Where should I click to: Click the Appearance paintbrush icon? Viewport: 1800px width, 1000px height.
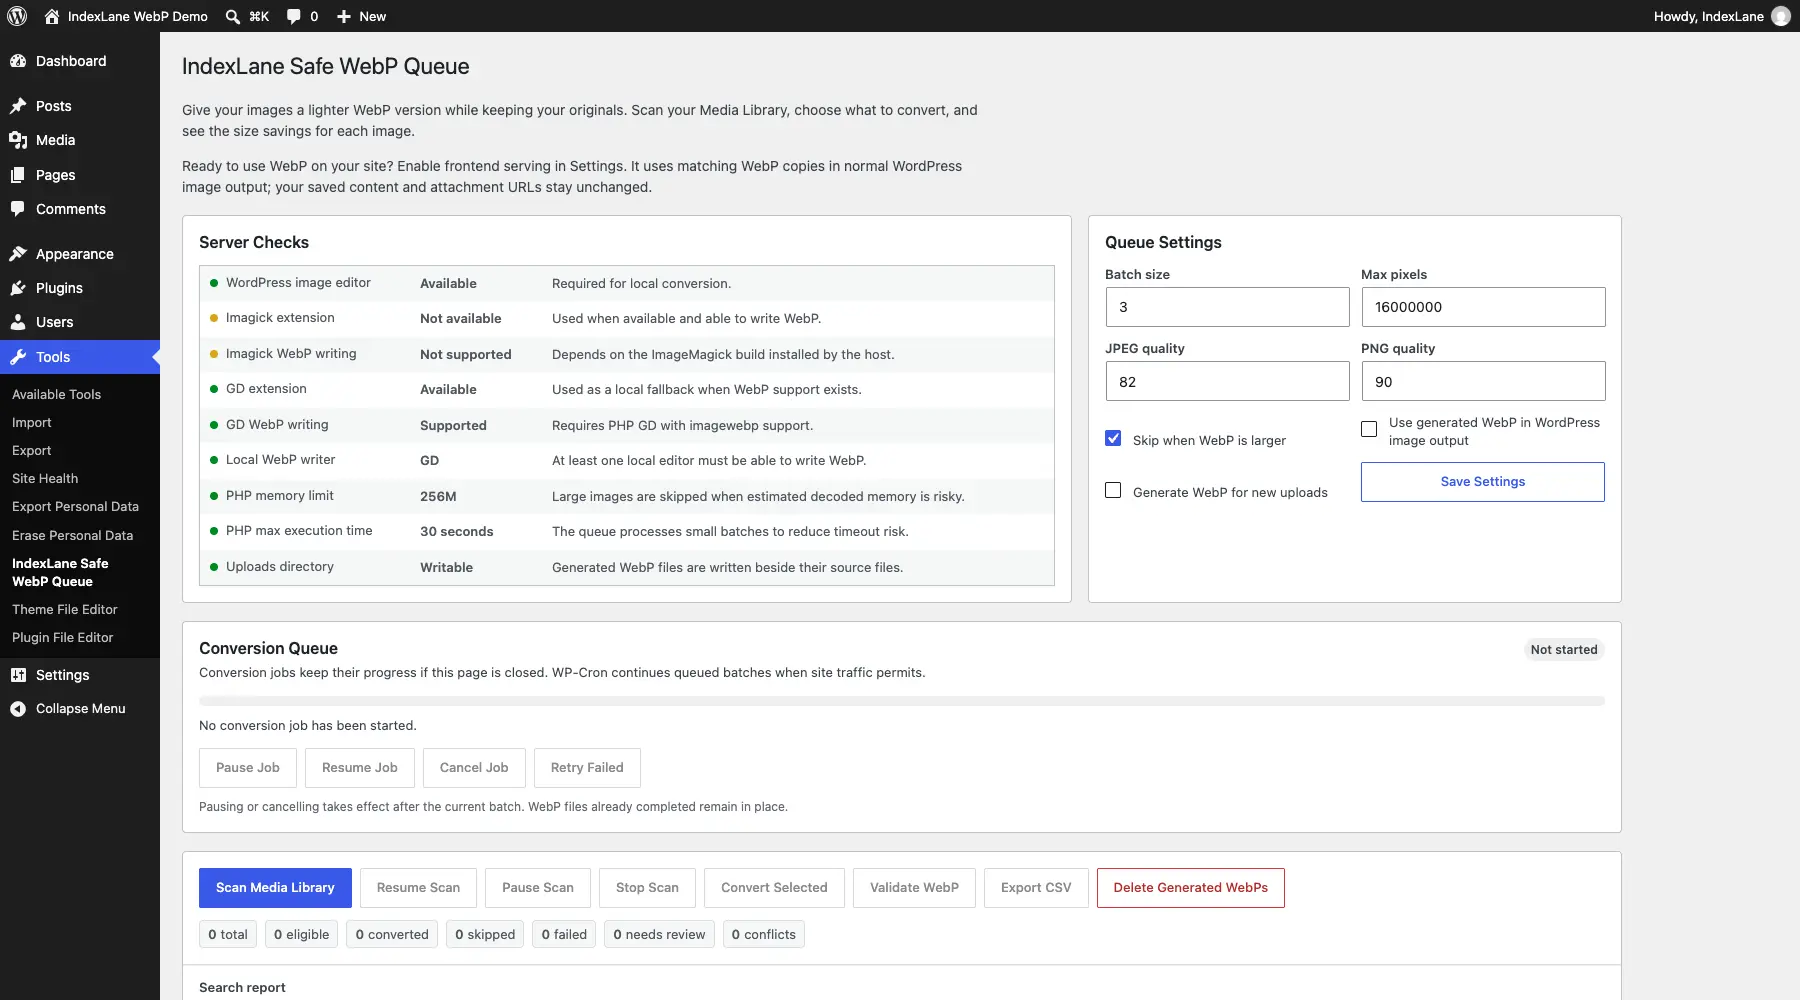tap(18, 254)
